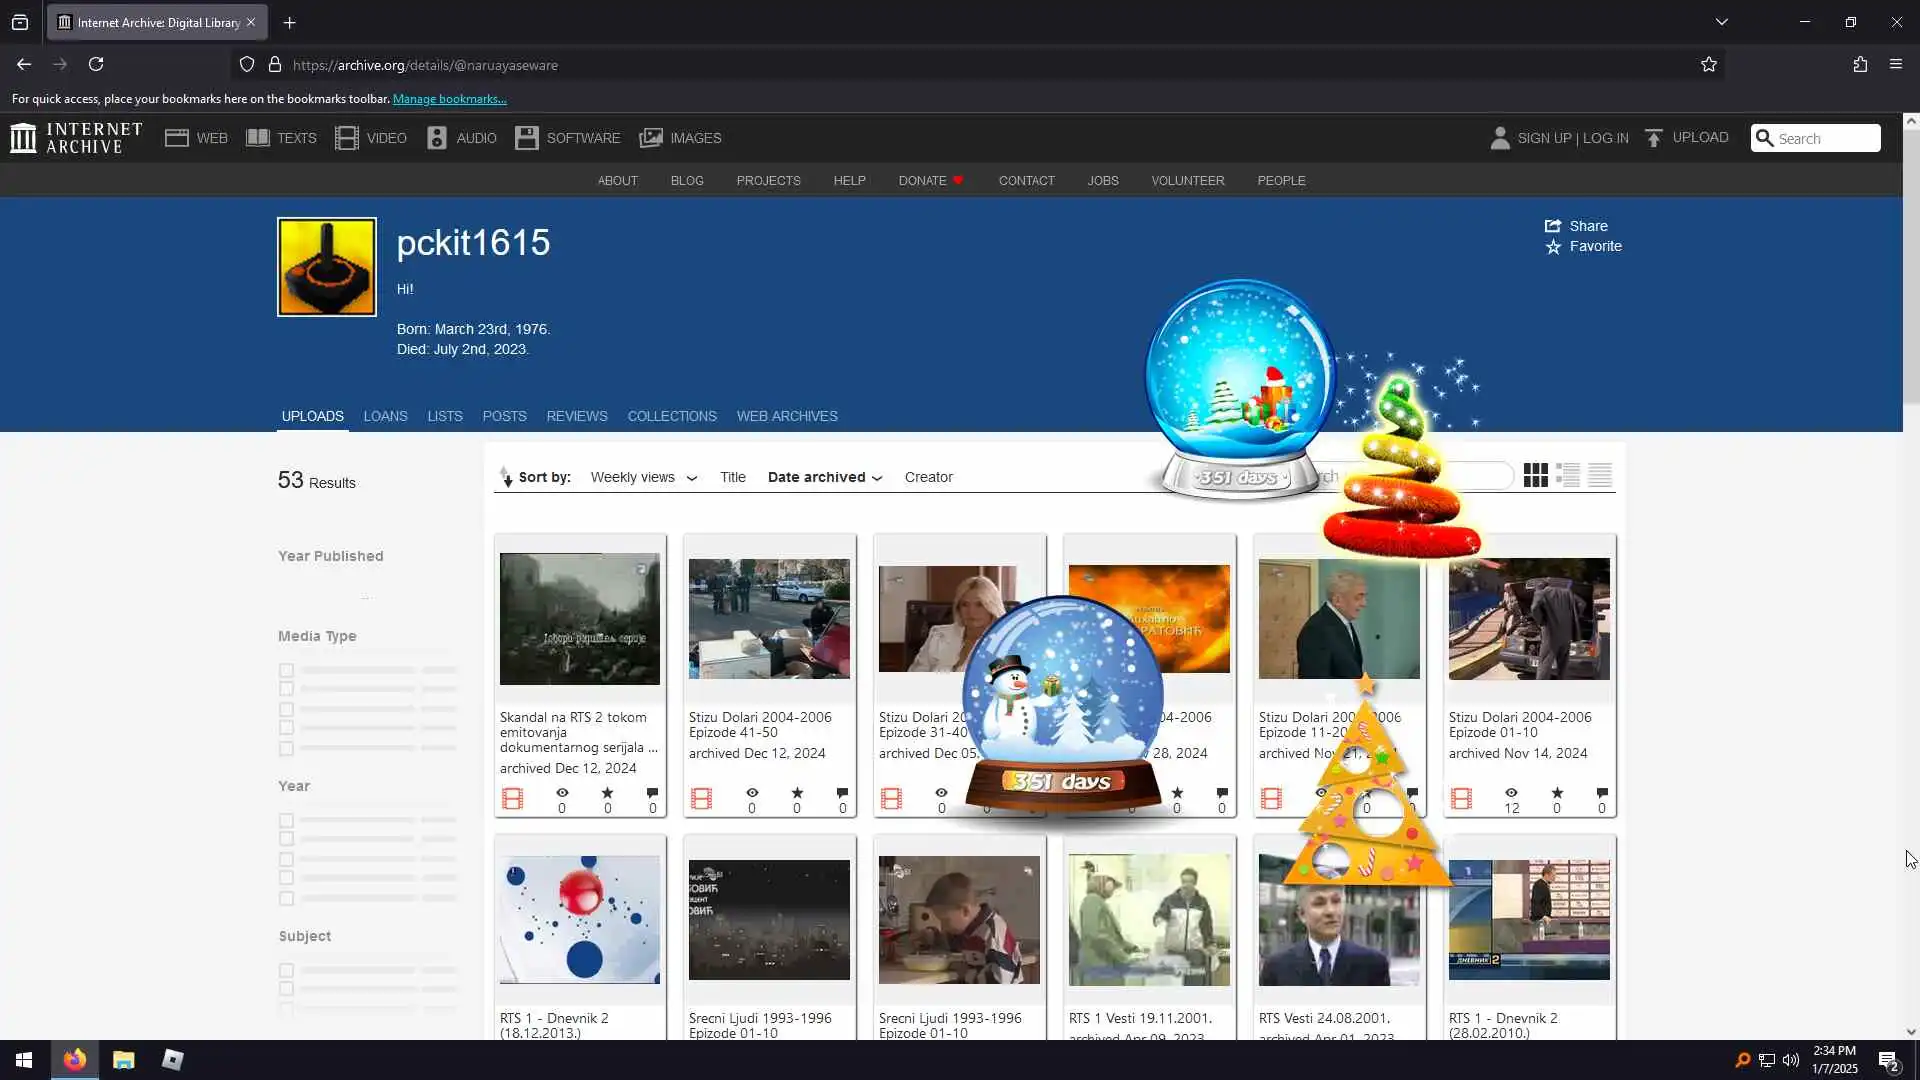Click the Internet Archive logo icon
Screen dimensions: 1920x1080
[23, 138]
